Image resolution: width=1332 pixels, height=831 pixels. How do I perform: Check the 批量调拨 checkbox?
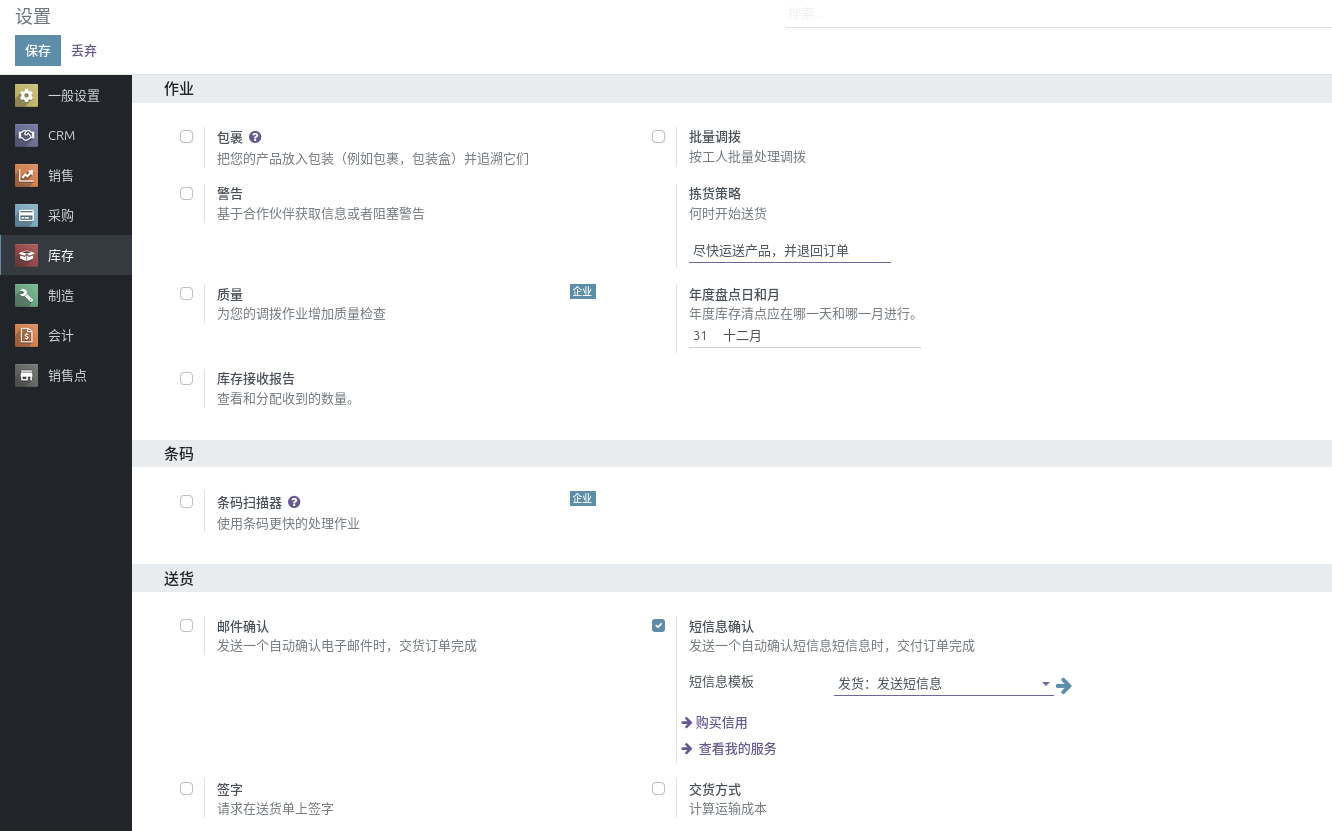coord(658,137)
